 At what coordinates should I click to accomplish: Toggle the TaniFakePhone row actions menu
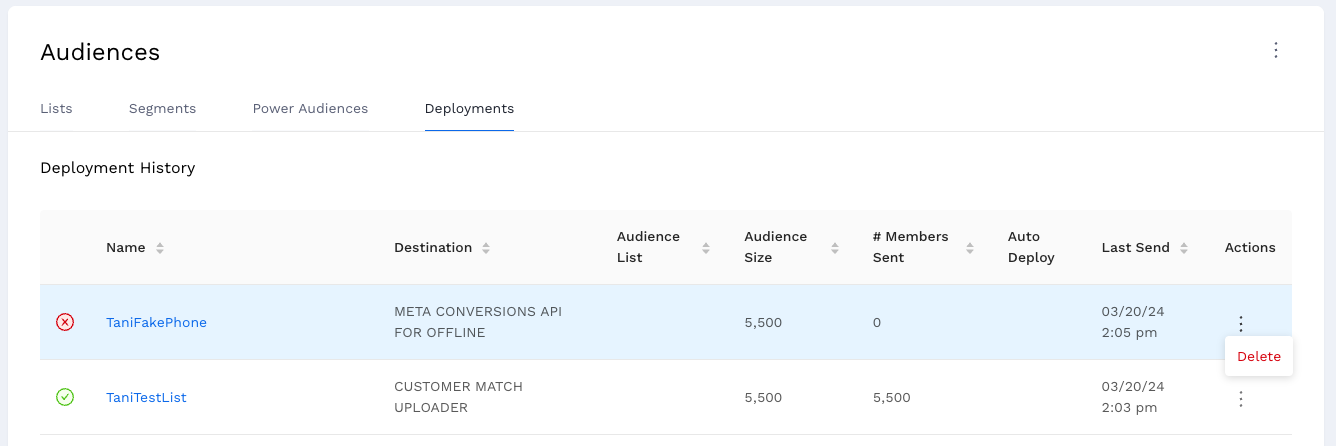click(1241, 323)
